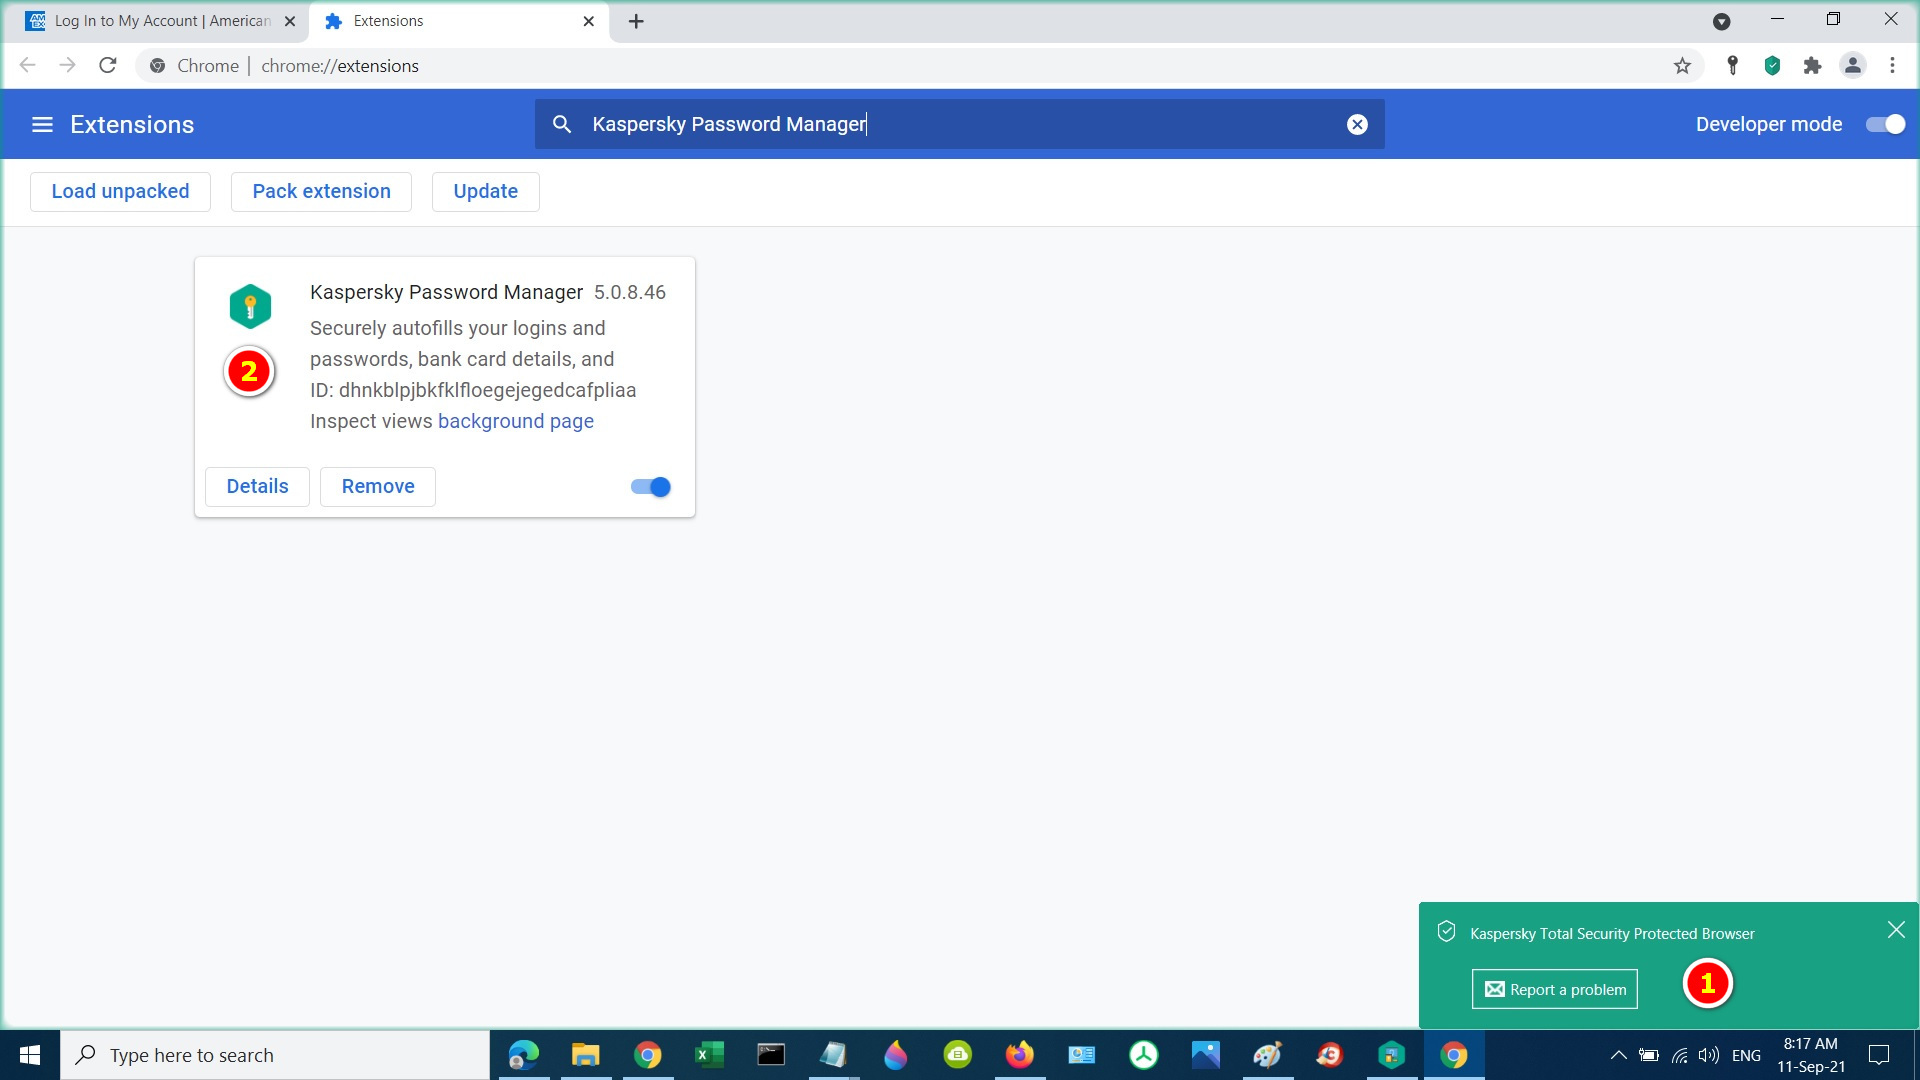Open Chrome's three-dot menu
1920x1080 pixels.
[1892, 66]
